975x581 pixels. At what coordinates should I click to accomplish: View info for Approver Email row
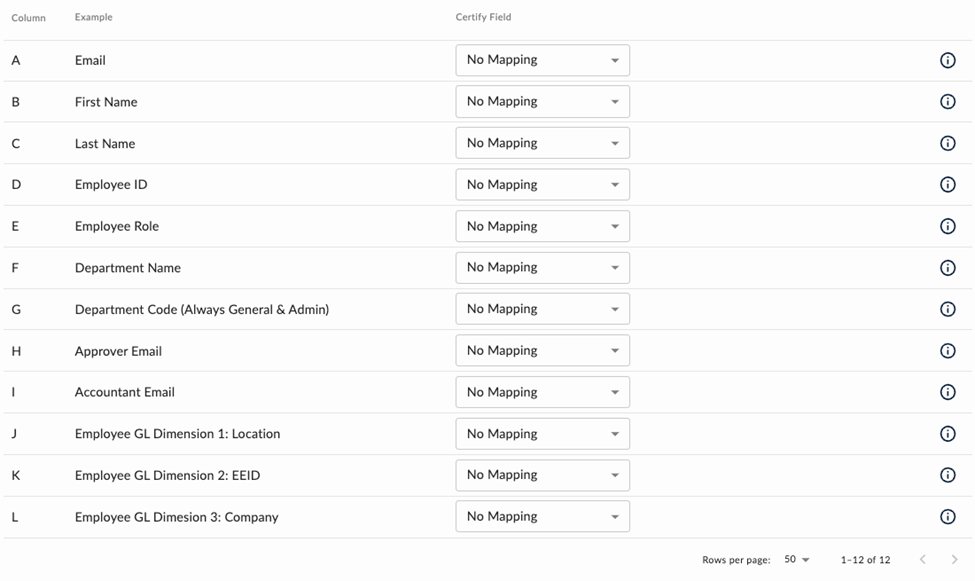coord(947,351)
